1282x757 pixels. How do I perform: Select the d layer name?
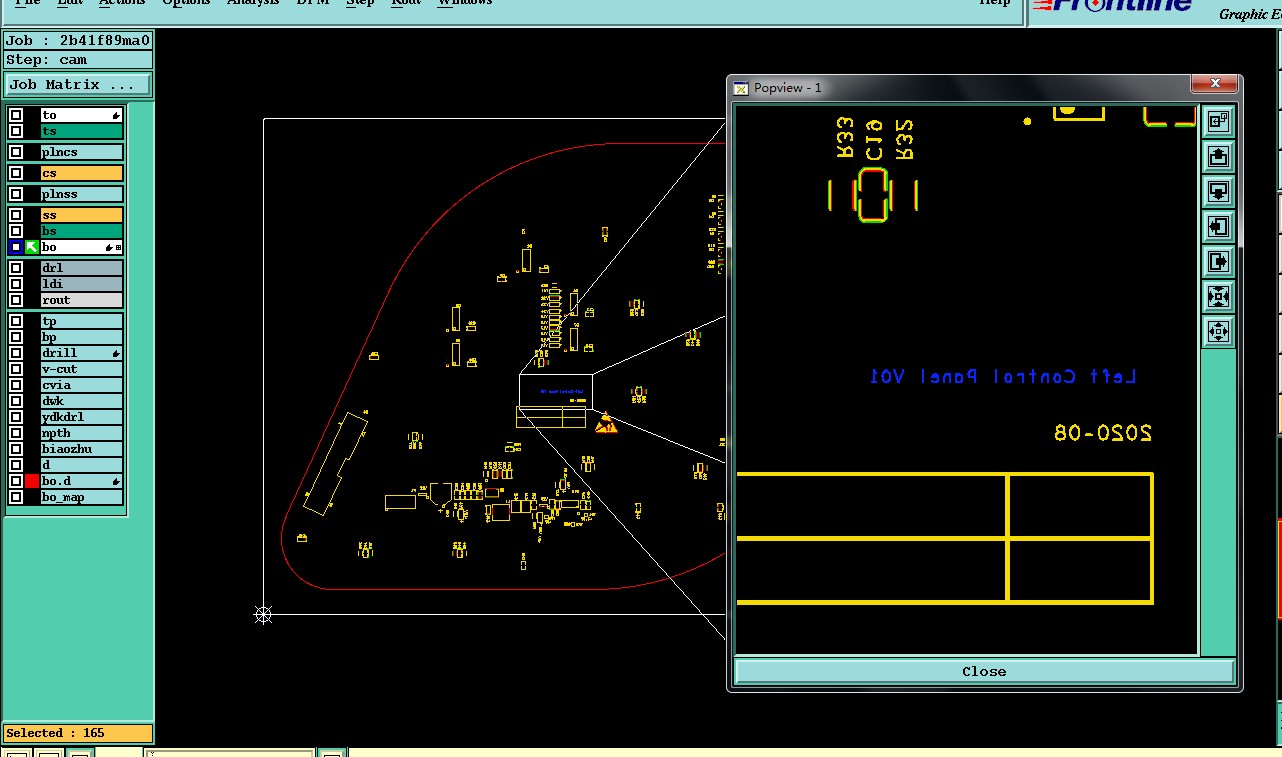[x=81, y=465]
